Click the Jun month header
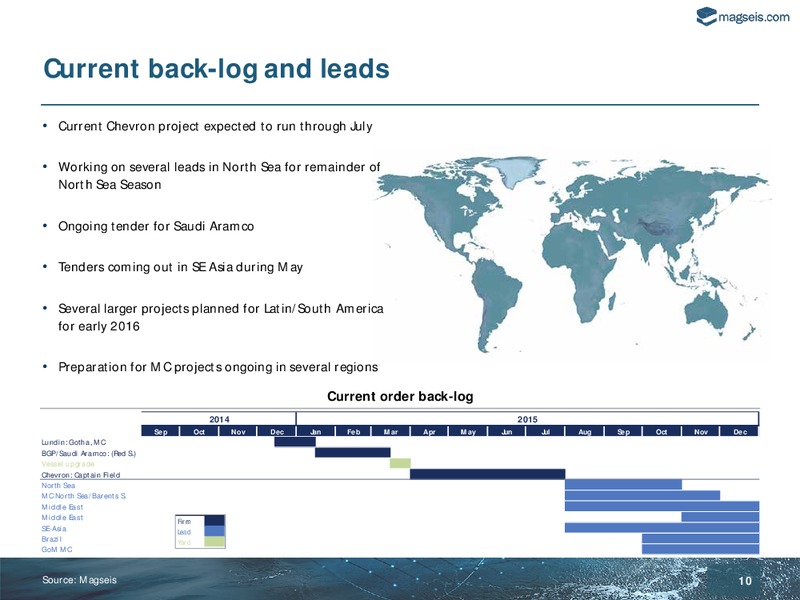Screen dimensions: 800x600 pos(507,432)
